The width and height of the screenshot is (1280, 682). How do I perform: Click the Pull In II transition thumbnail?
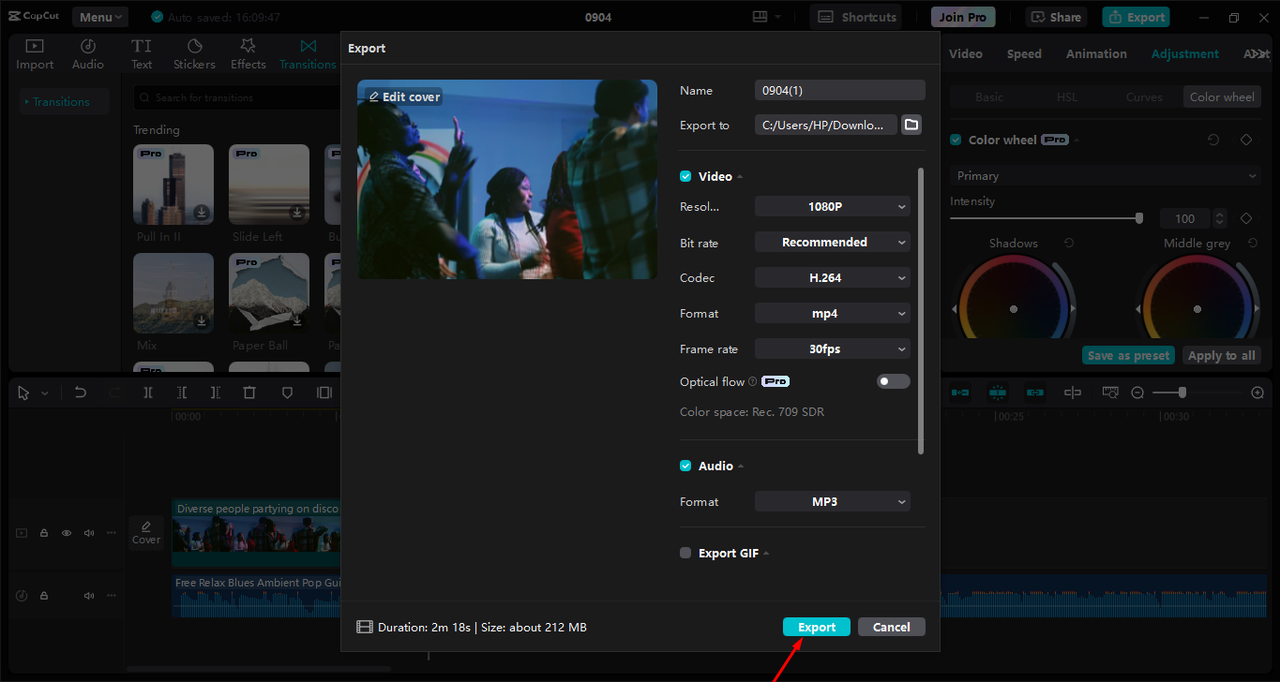[173, 184]
